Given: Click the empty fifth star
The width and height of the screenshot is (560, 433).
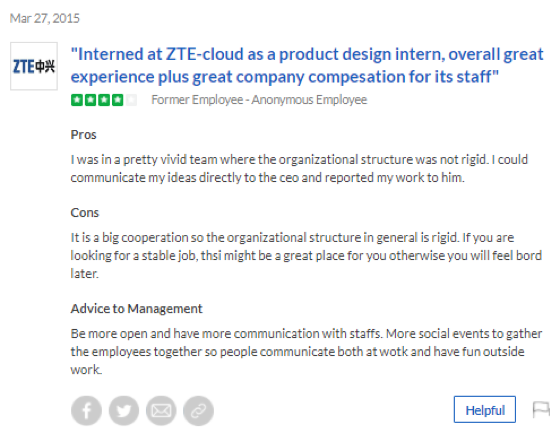Looking at the screenshot, I should pyautogui.click(x=131, y=100).
